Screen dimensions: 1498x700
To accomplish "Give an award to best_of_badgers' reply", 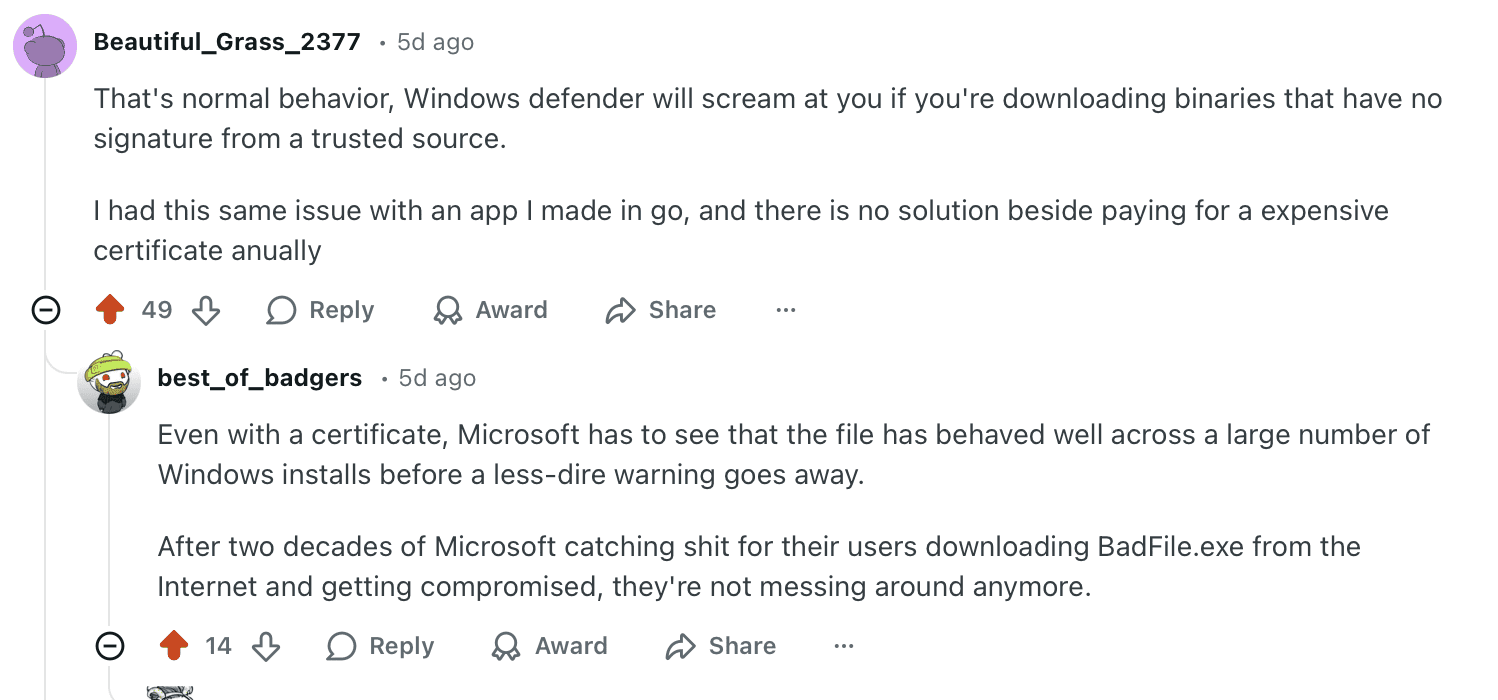I will point(549,646).
